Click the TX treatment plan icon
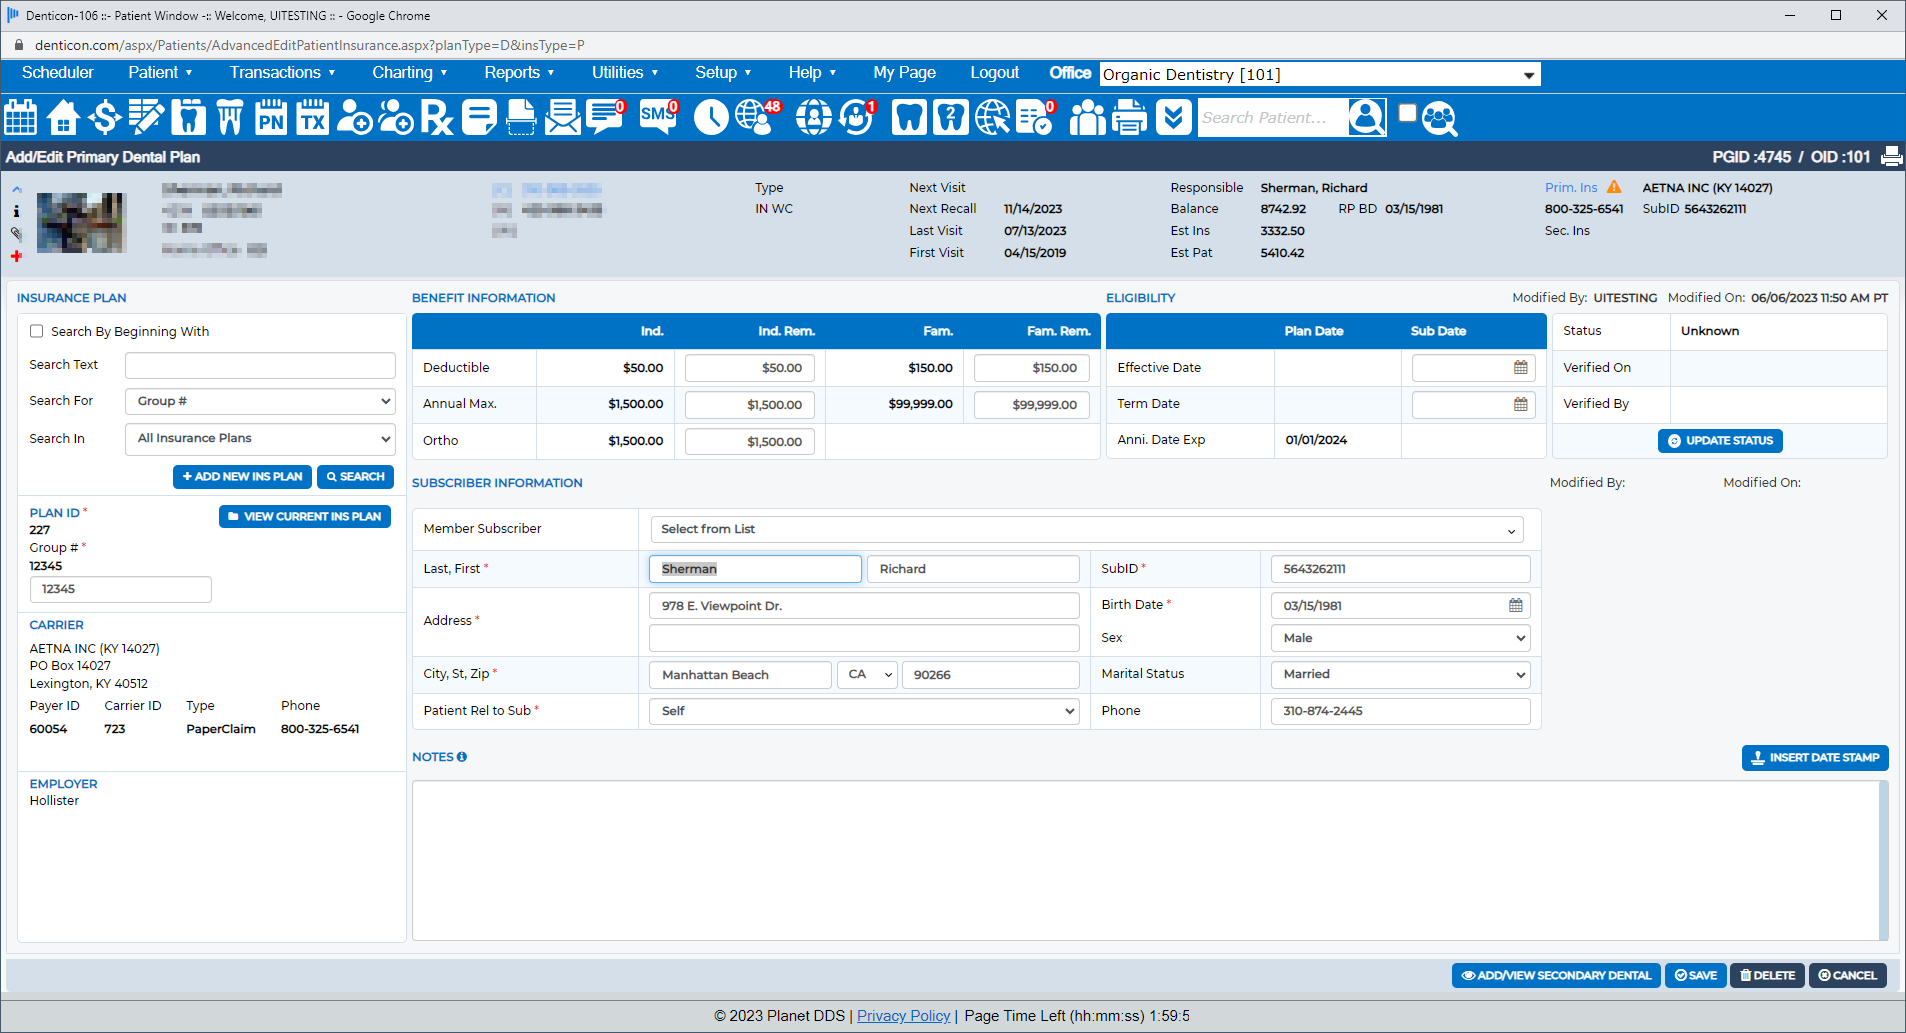Image resolution: width=1906 pixels, height=1033 pixels. tap(313, 118)
